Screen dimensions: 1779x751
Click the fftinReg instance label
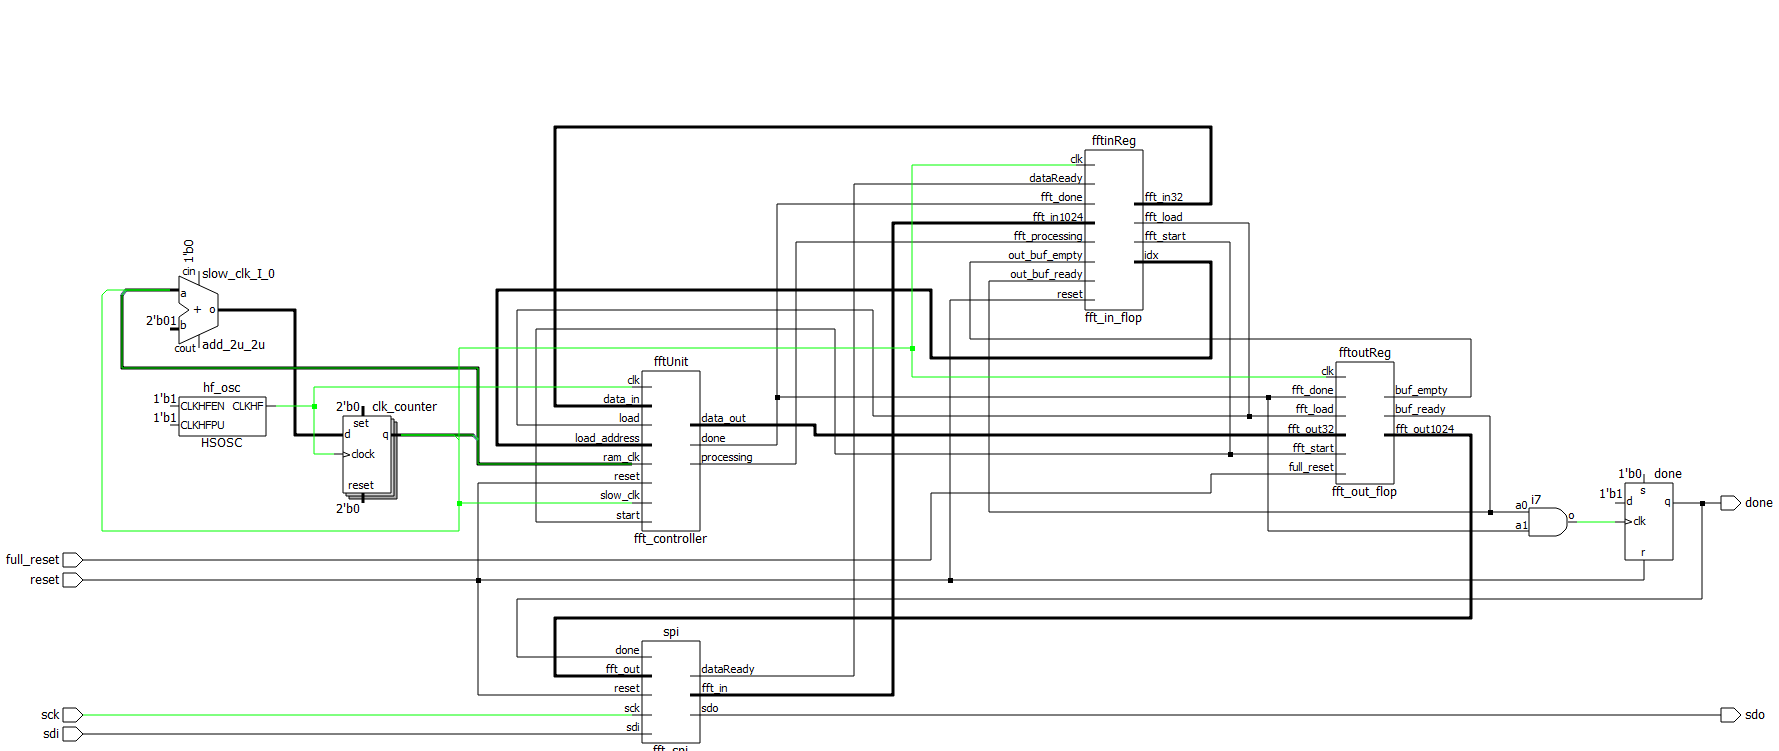click(1113, 141)
